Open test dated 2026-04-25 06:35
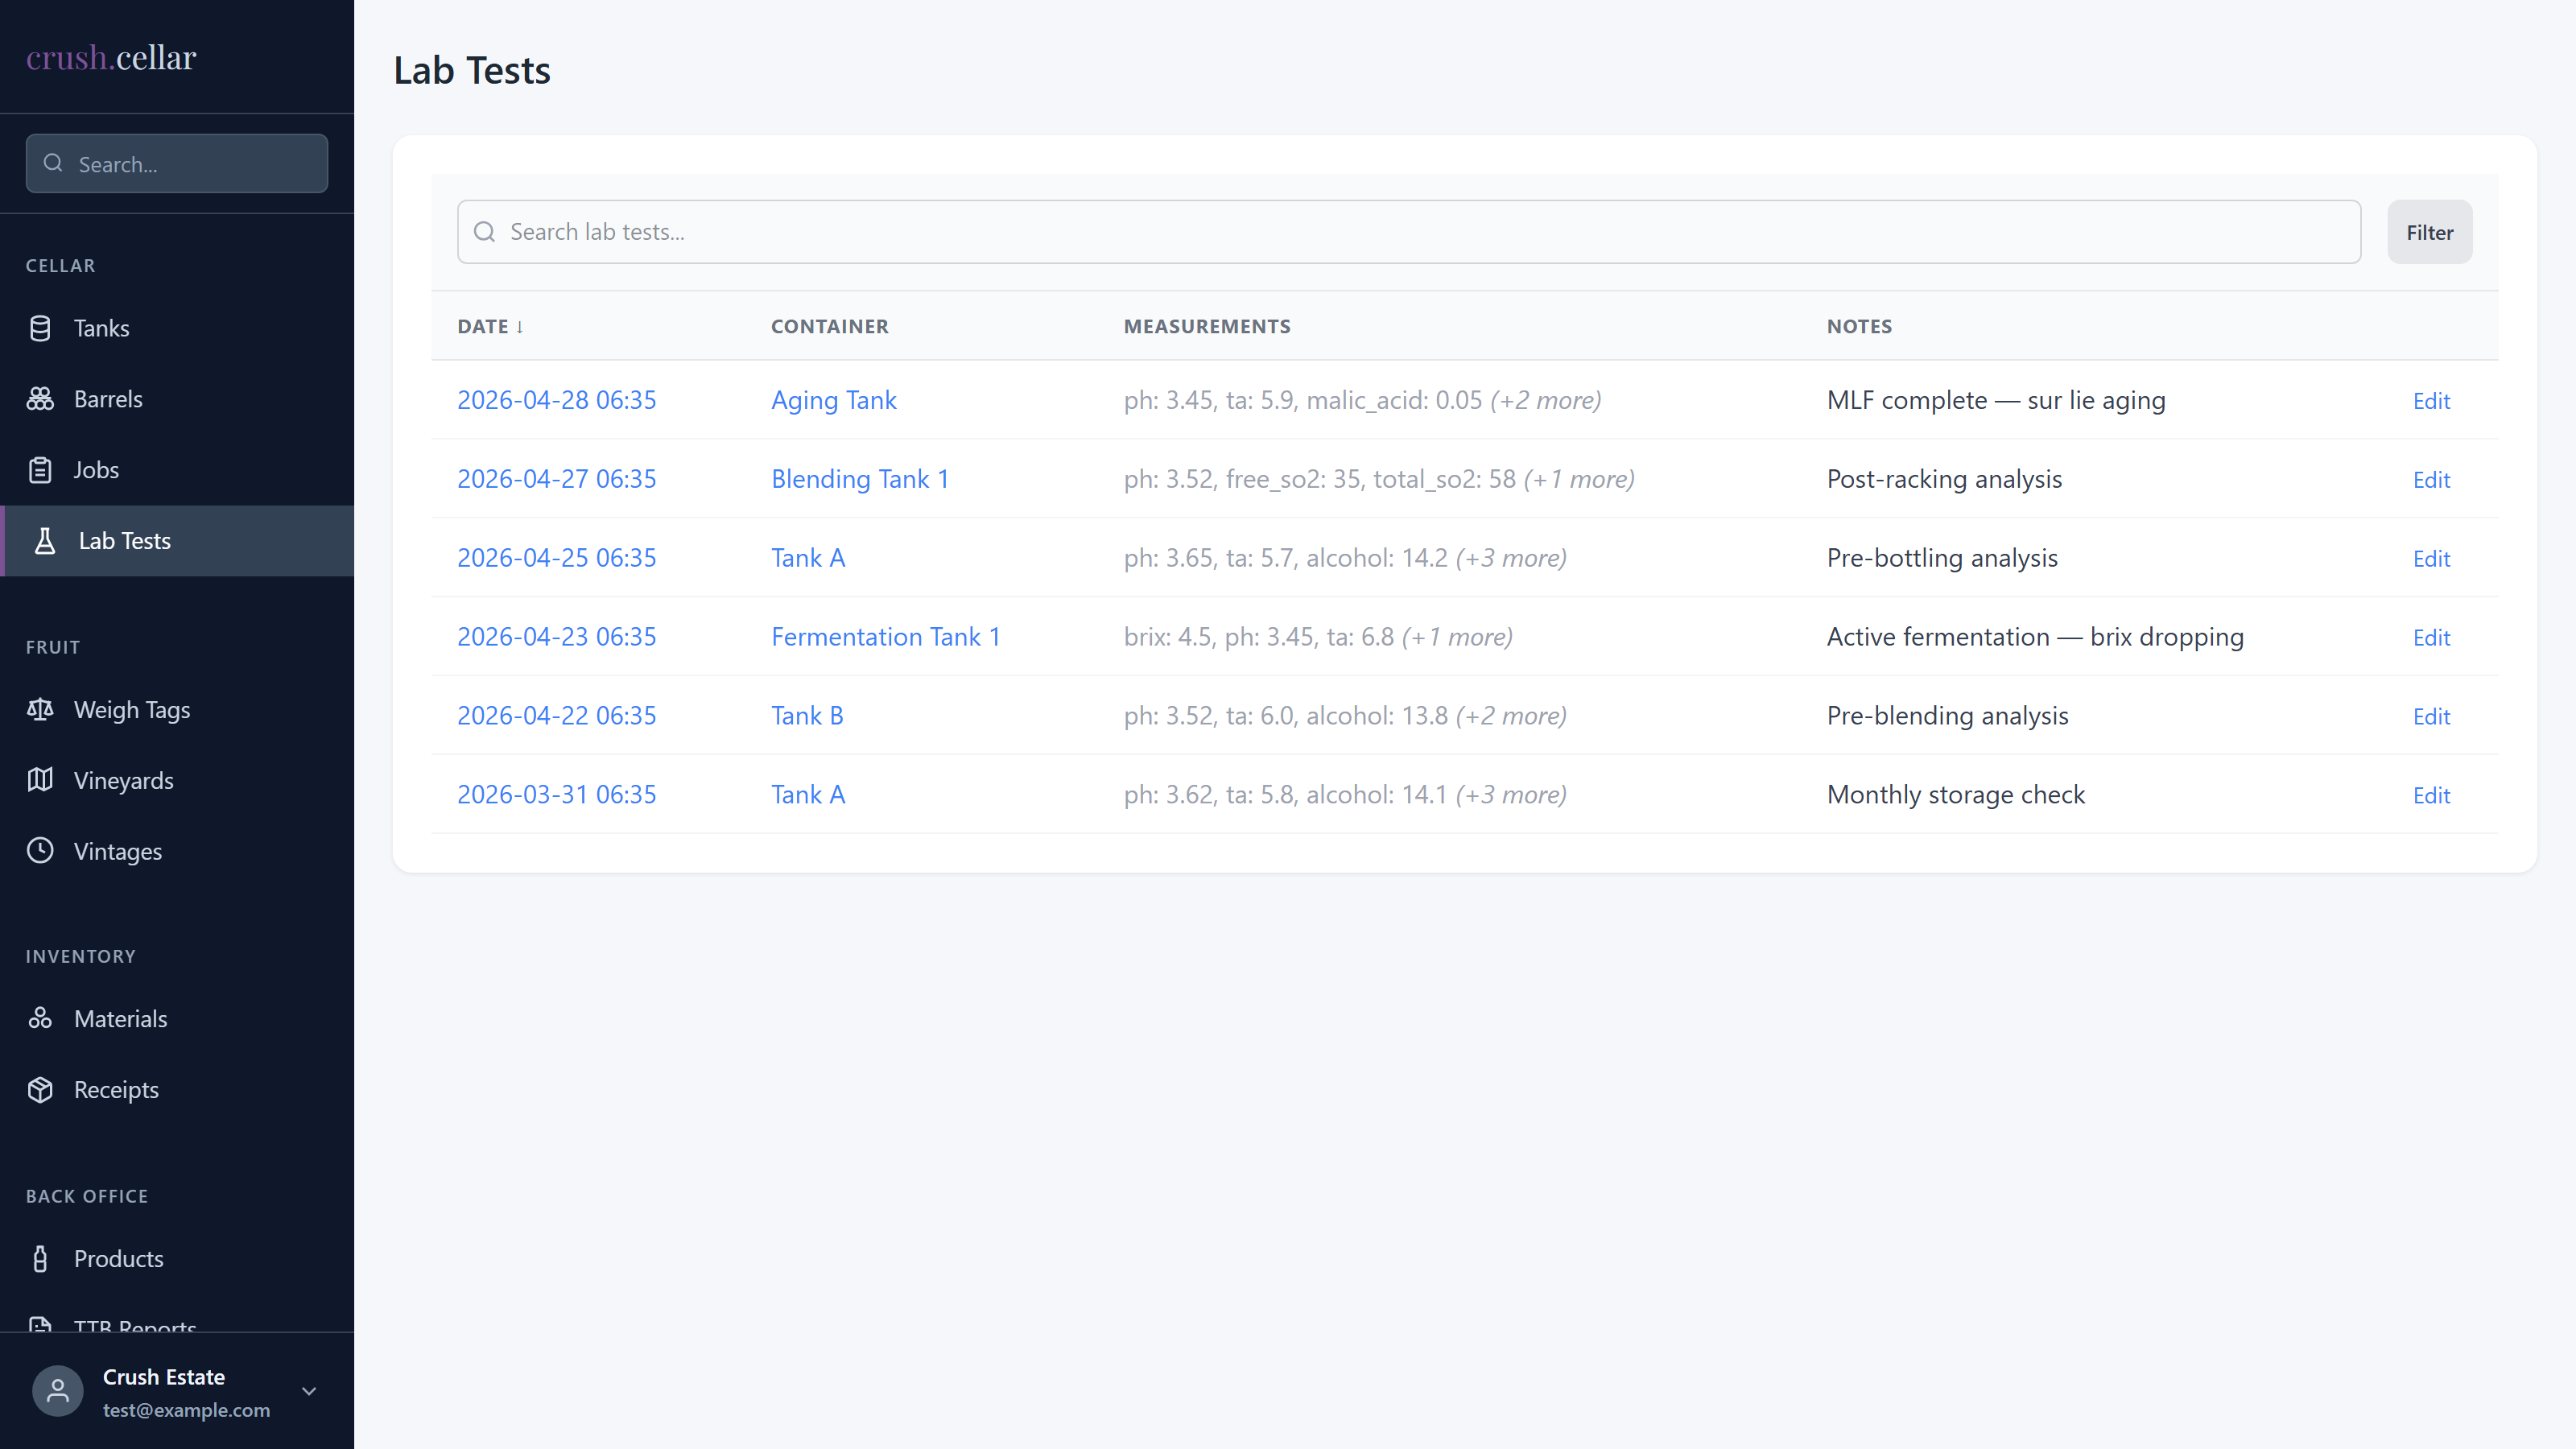The height and width of the screenshot is (1449, 2576). [x=557, y=558]
